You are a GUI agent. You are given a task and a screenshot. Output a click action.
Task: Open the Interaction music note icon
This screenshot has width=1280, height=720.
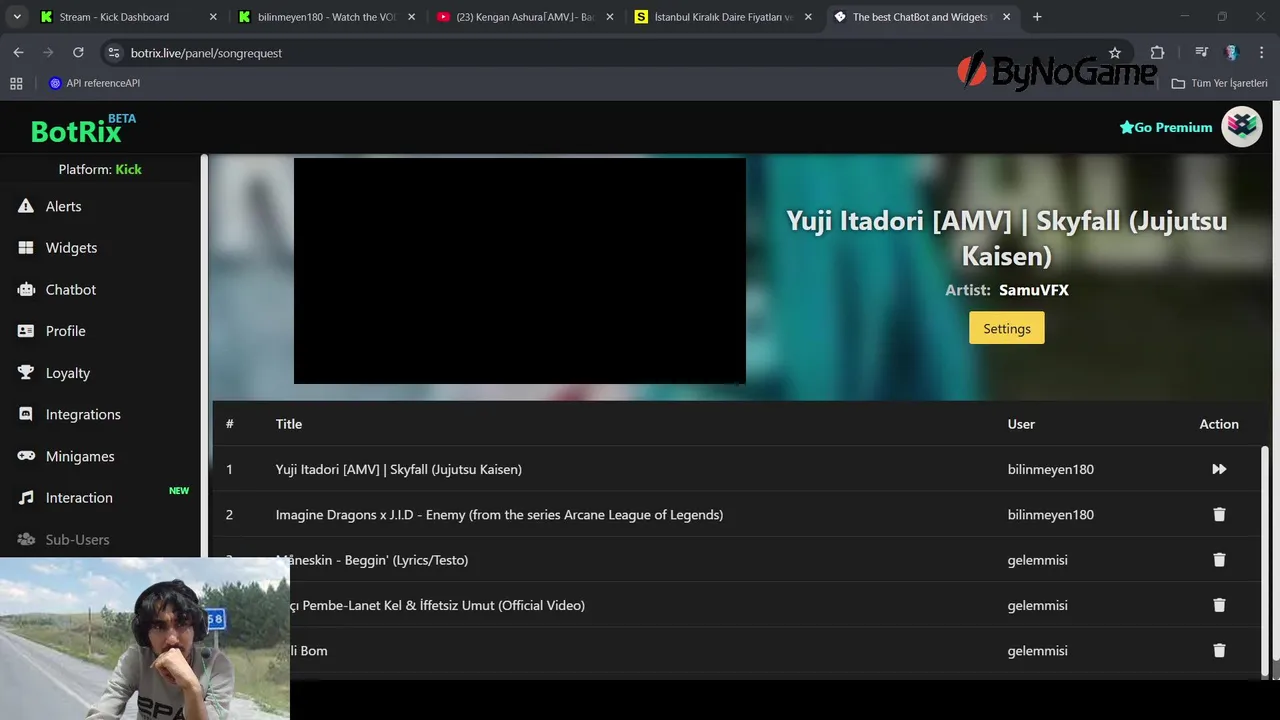(x=26, y=498)
